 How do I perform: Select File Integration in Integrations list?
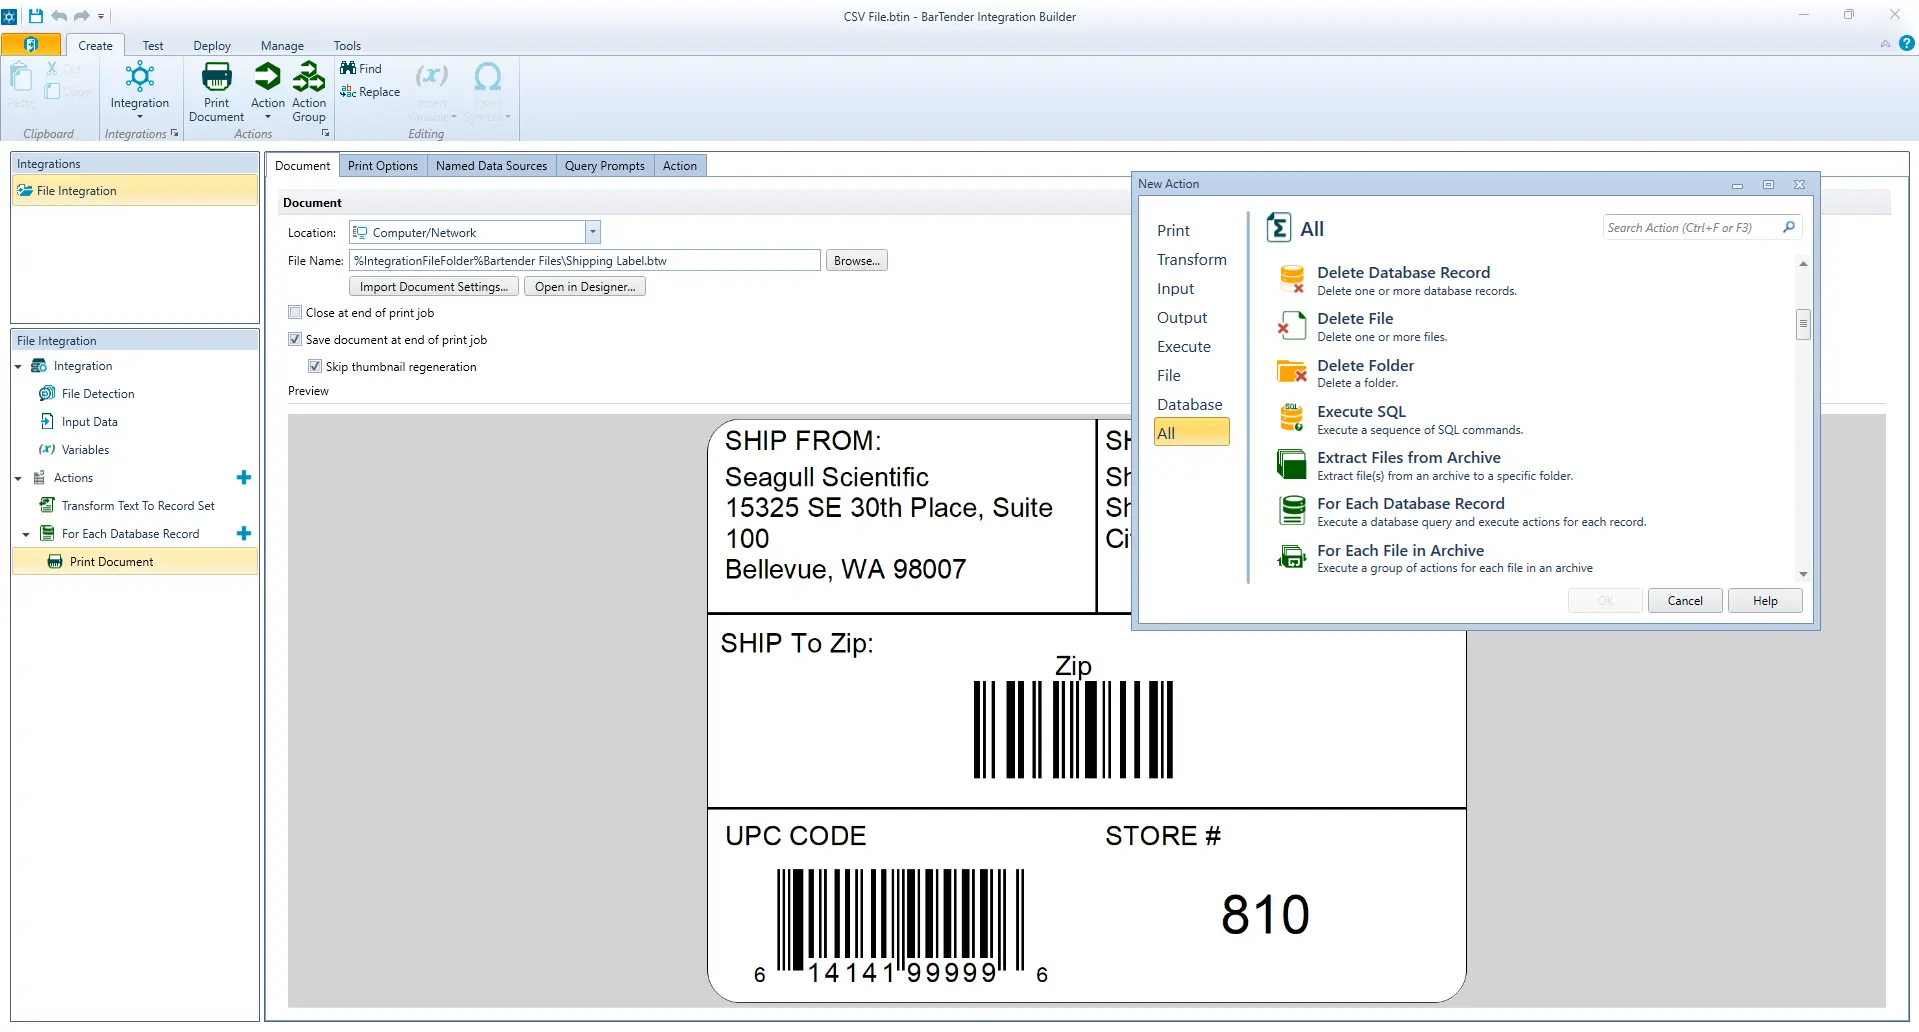pyautogui.click(x=135, y=191)
